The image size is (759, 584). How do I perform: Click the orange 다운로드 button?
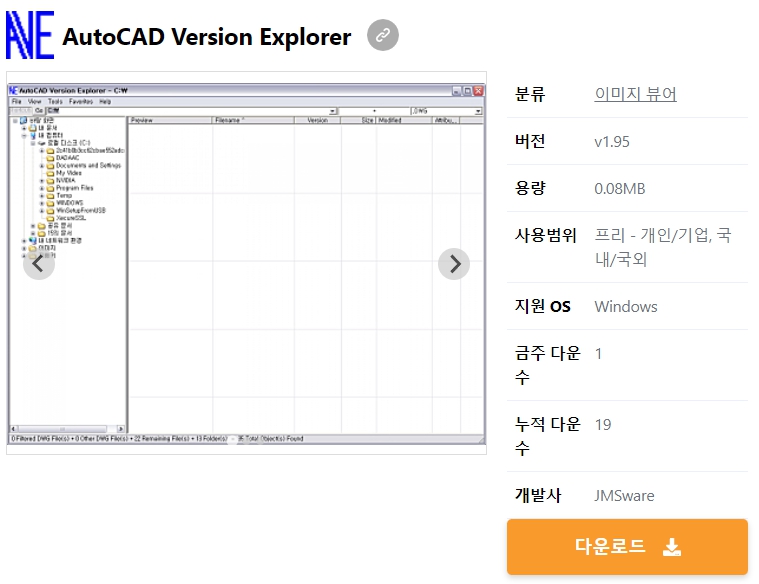627,547
